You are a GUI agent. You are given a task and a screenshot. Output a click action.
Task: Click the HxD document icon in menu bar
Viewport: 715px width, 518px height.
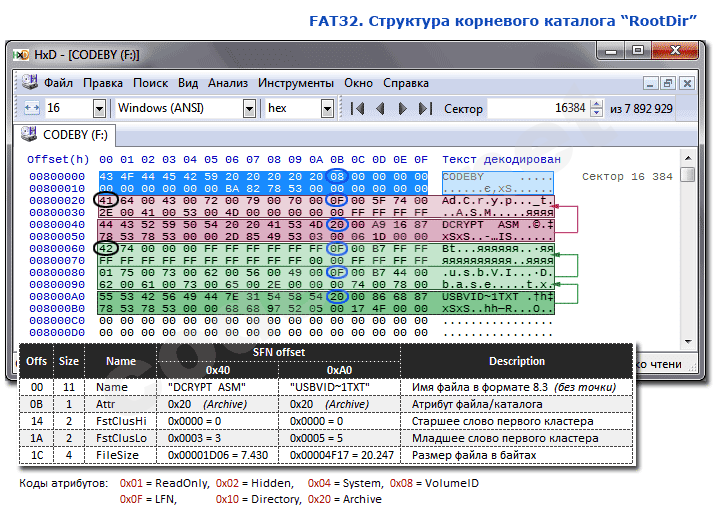click(29, 83)
